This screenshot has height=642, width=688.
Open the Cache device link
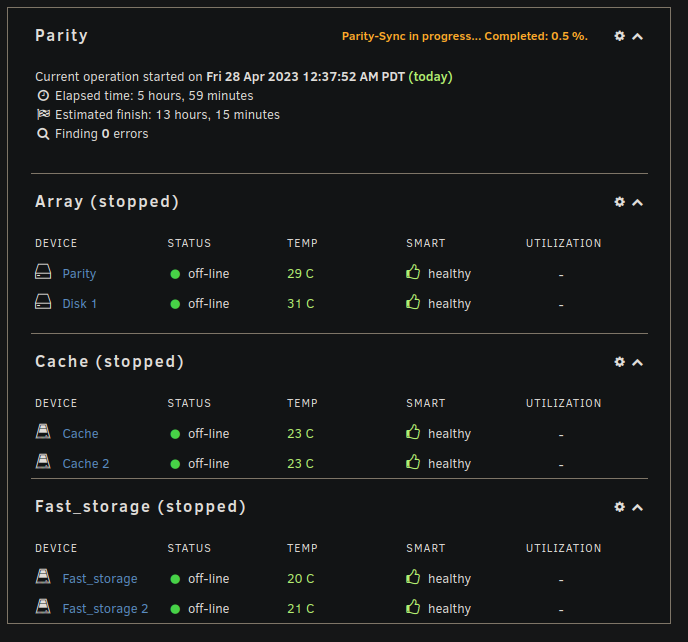tap(80, 434)
